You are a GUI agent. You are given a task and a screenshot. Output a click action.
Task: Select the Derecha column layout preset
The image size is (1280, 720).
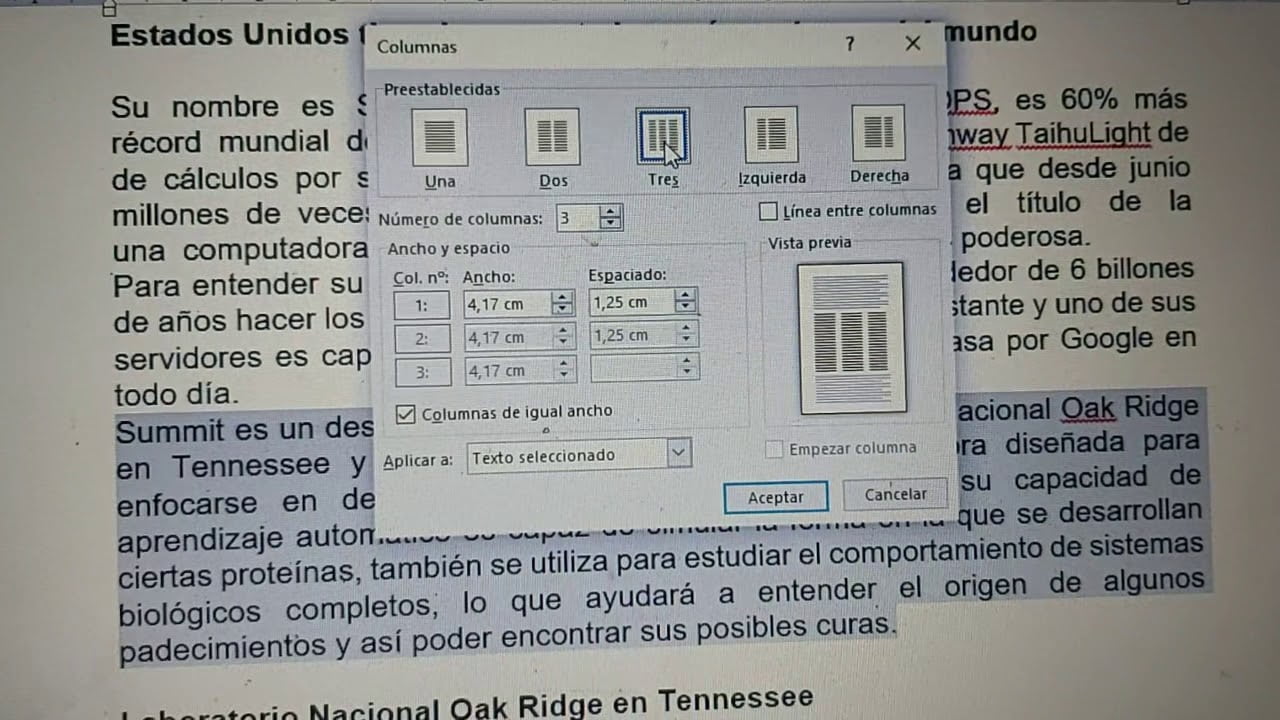tap(877, 136)
